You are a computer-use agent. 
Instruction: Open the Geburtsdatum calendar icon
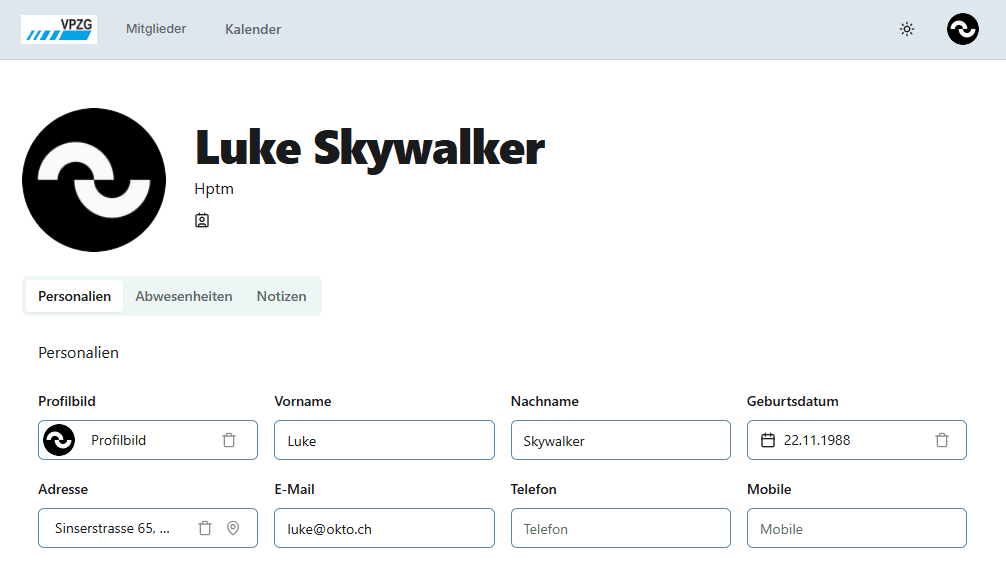[768, 440]
